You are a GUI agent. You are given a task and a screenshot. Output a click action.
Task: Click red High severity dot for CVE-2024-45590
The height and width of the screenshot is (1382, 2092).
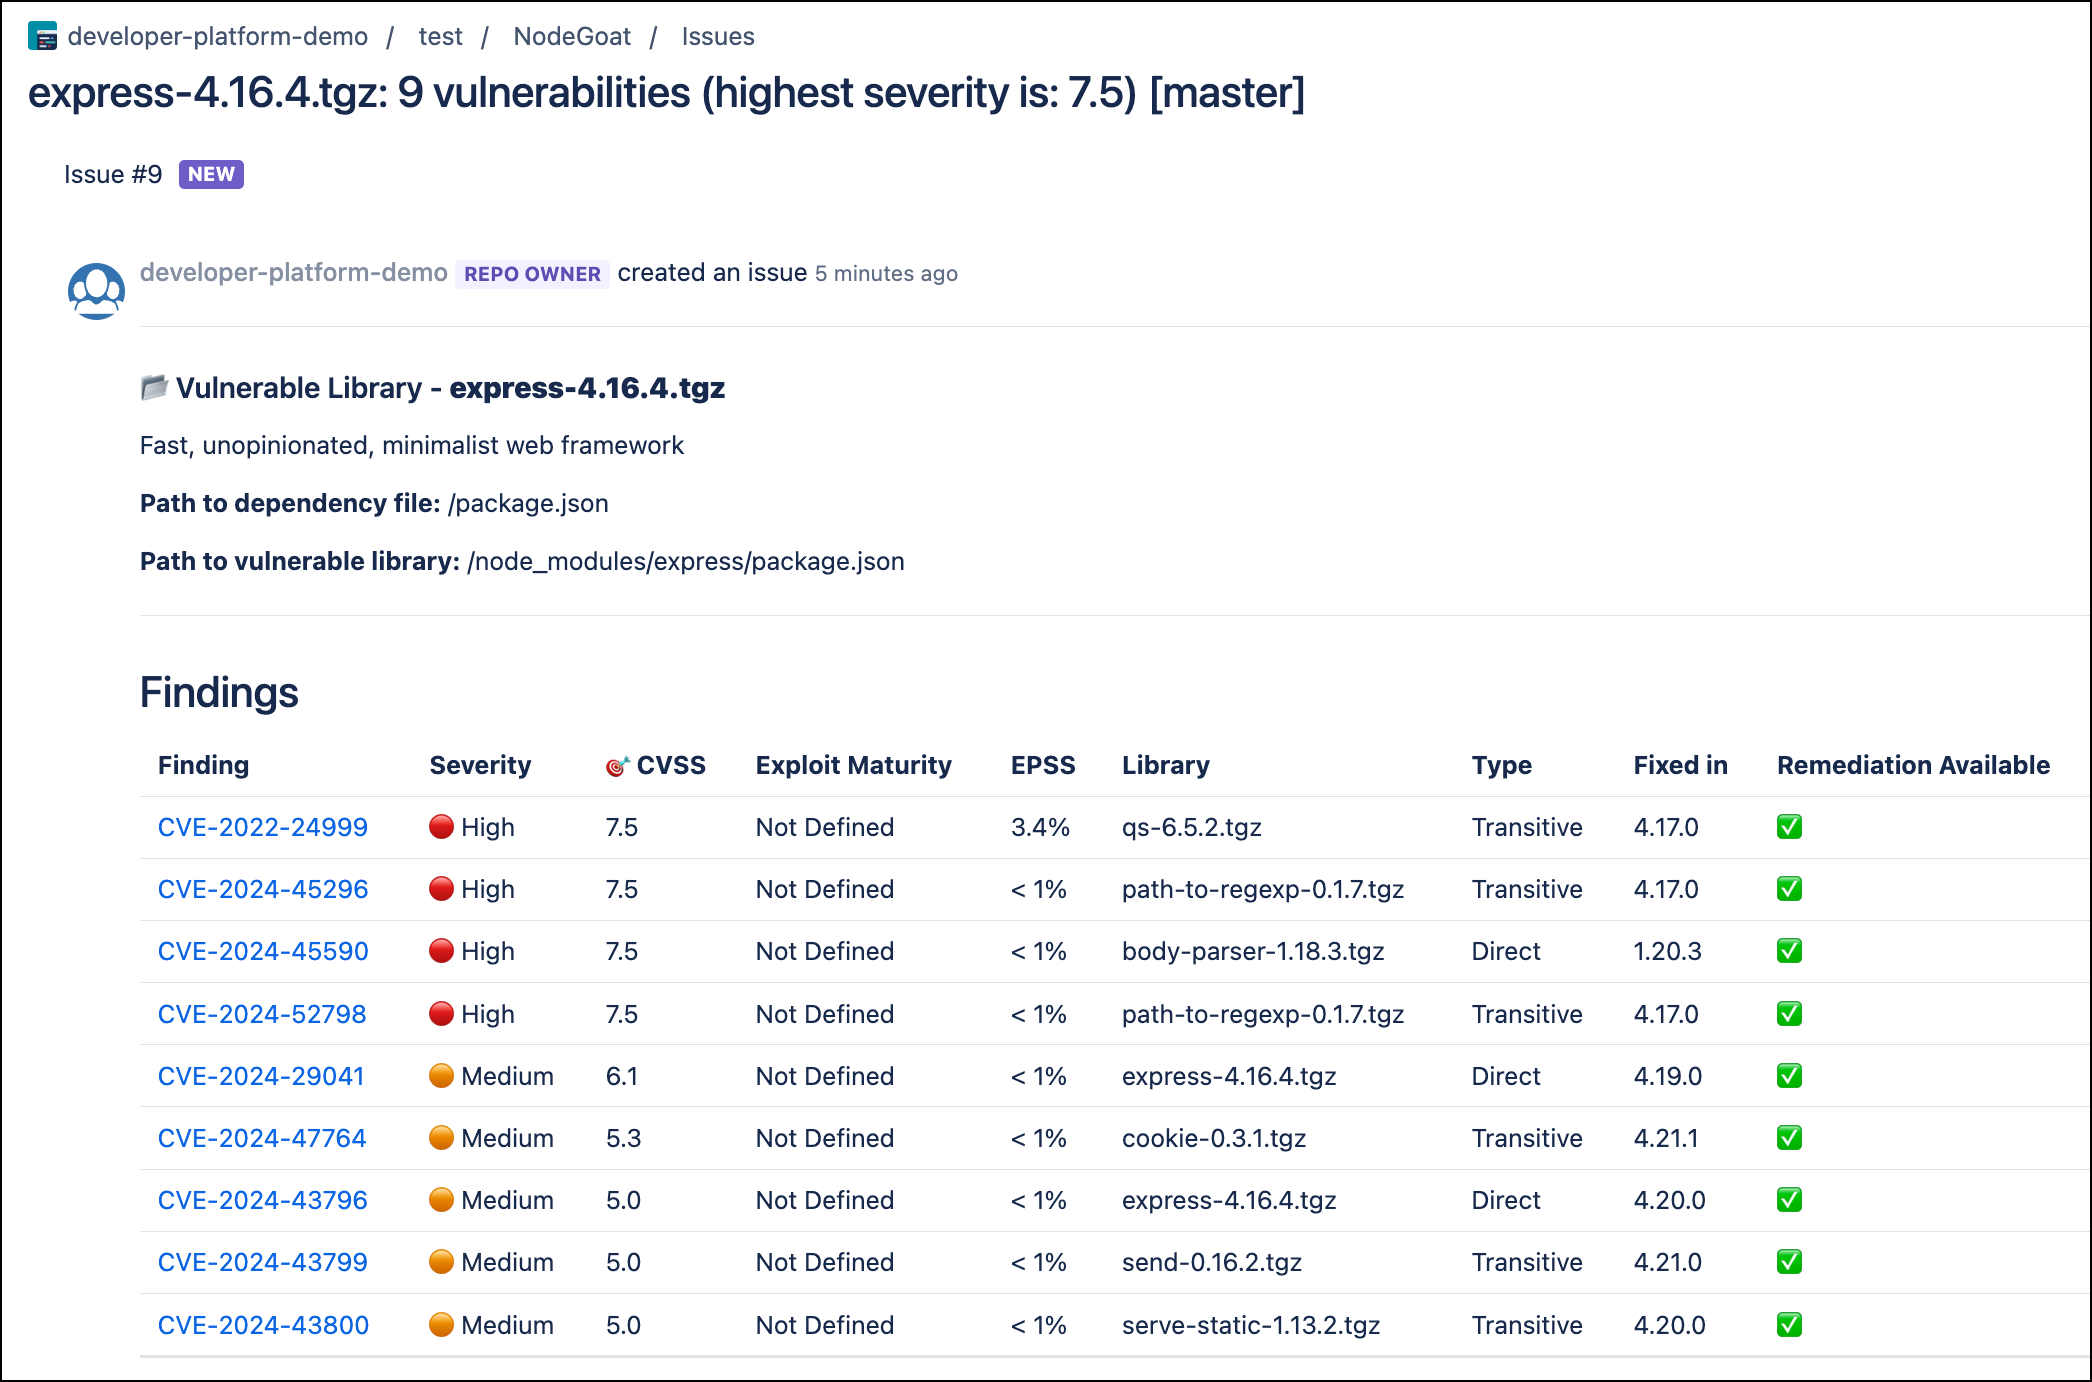point(441,951)
